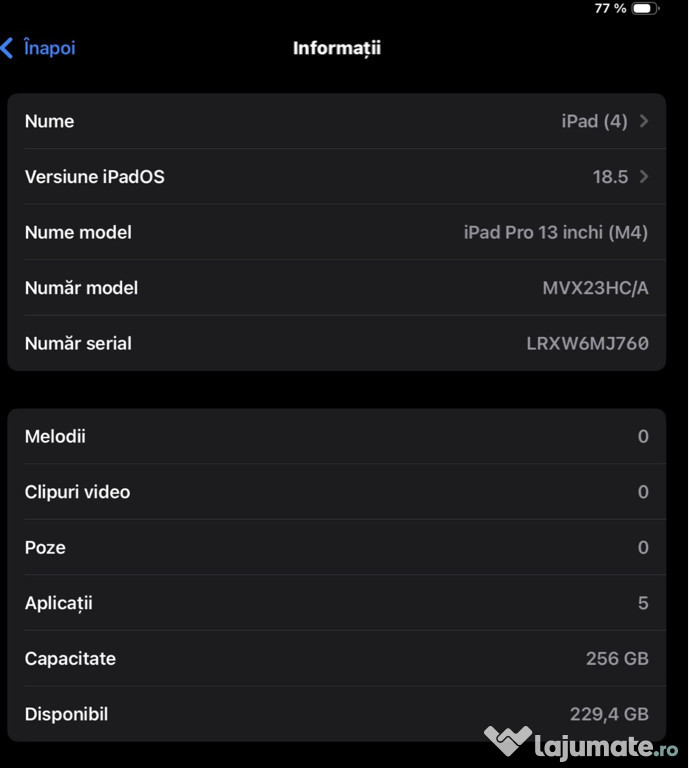Screen dimensions: 689x768
Task: Tap the blue back arrow icon
Action: click(x=7, y=48)
